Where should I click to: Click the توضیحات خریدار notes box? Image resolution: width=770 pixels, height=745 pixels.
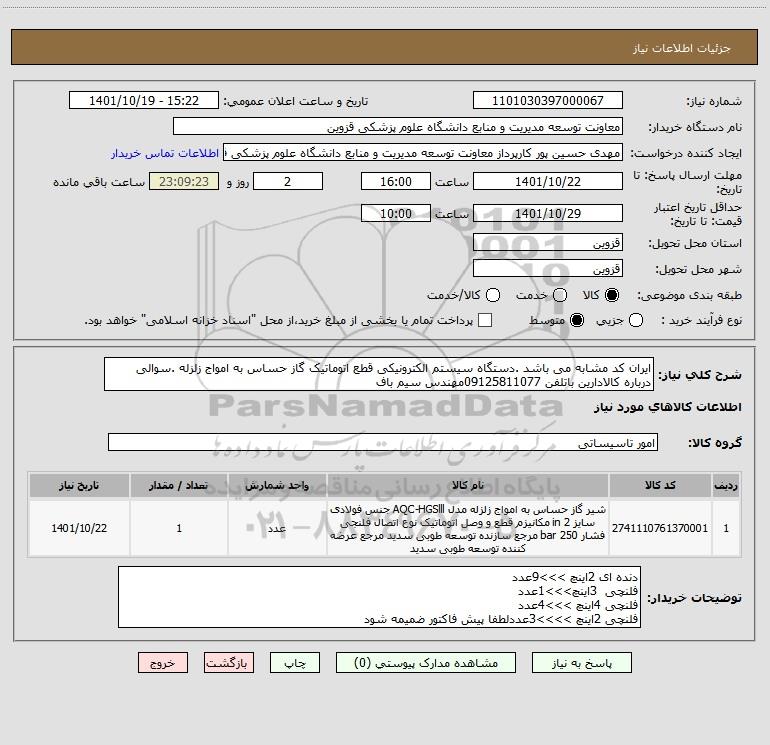coord(379,597)
